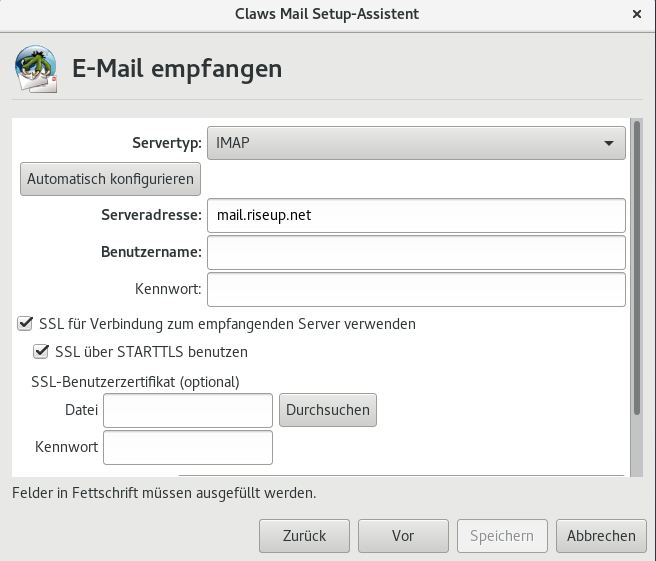Click the E-Mail empfangen heading
Image resolution: width=656 pixels, height=561 pixels.
tap(177, 68)
